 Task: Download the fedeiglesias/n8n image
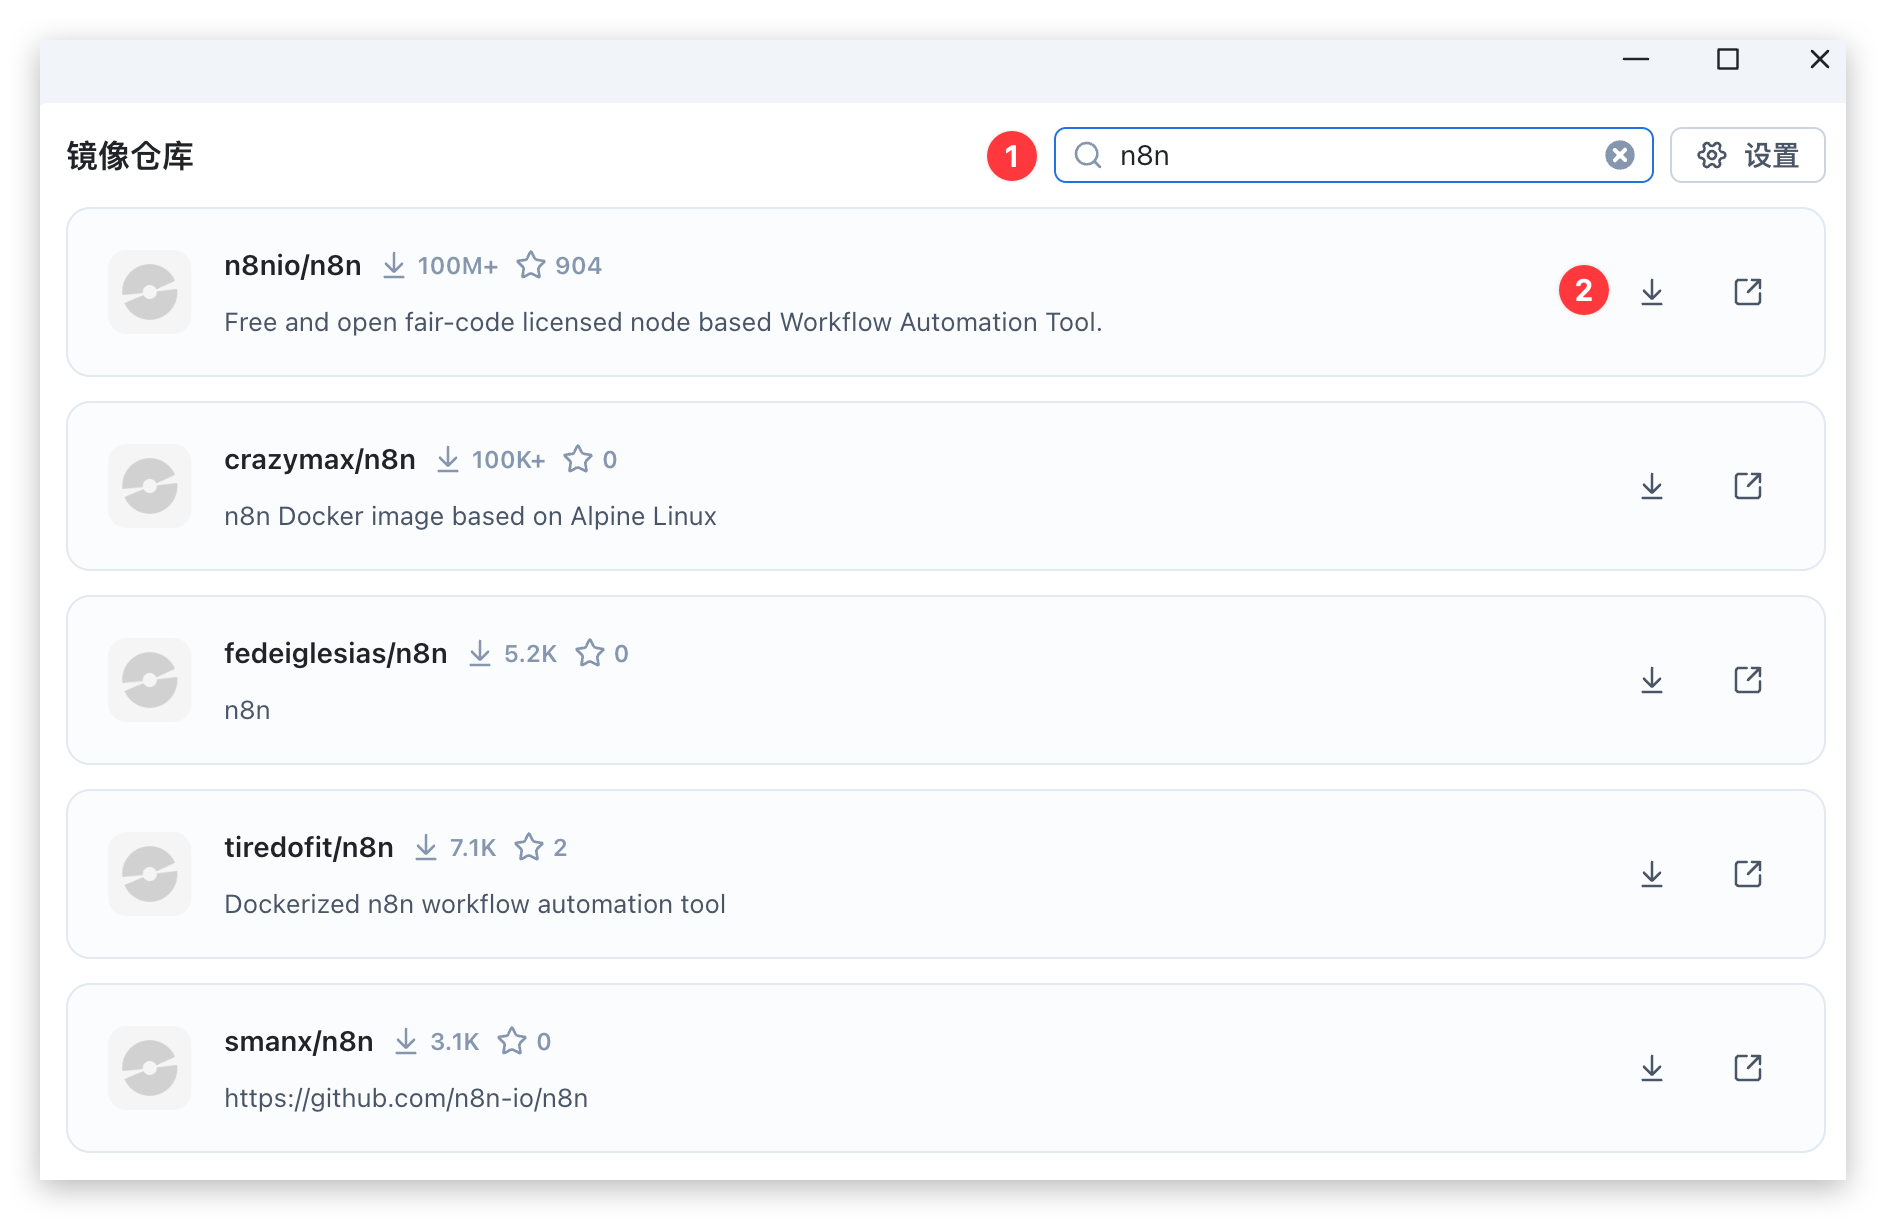[x=1652, y=680]
